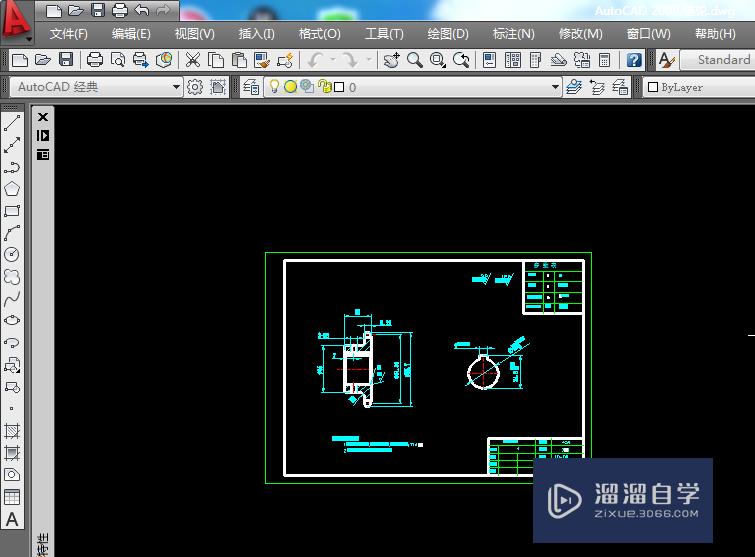The width and height of the screenshot is (755, 557).
Task: Toggle layer 0 freeze sun icon
Action: coord(290,87)
